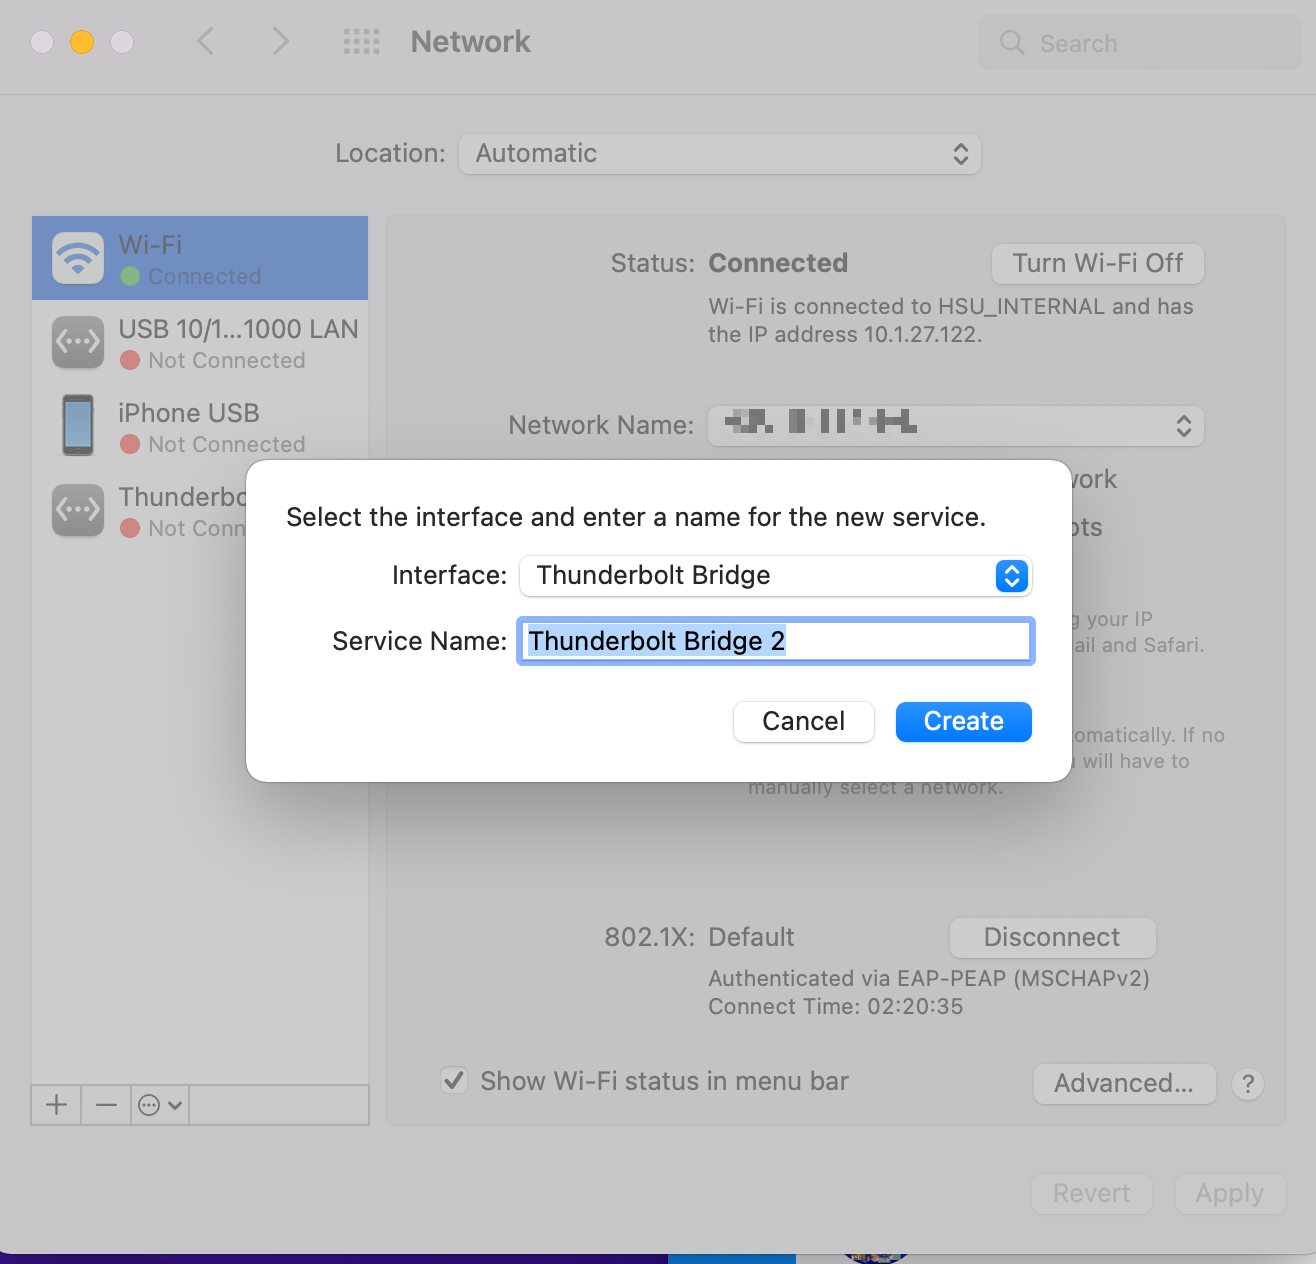
Task: Click the Search field in the toolbar
Action: (1140, 43)
